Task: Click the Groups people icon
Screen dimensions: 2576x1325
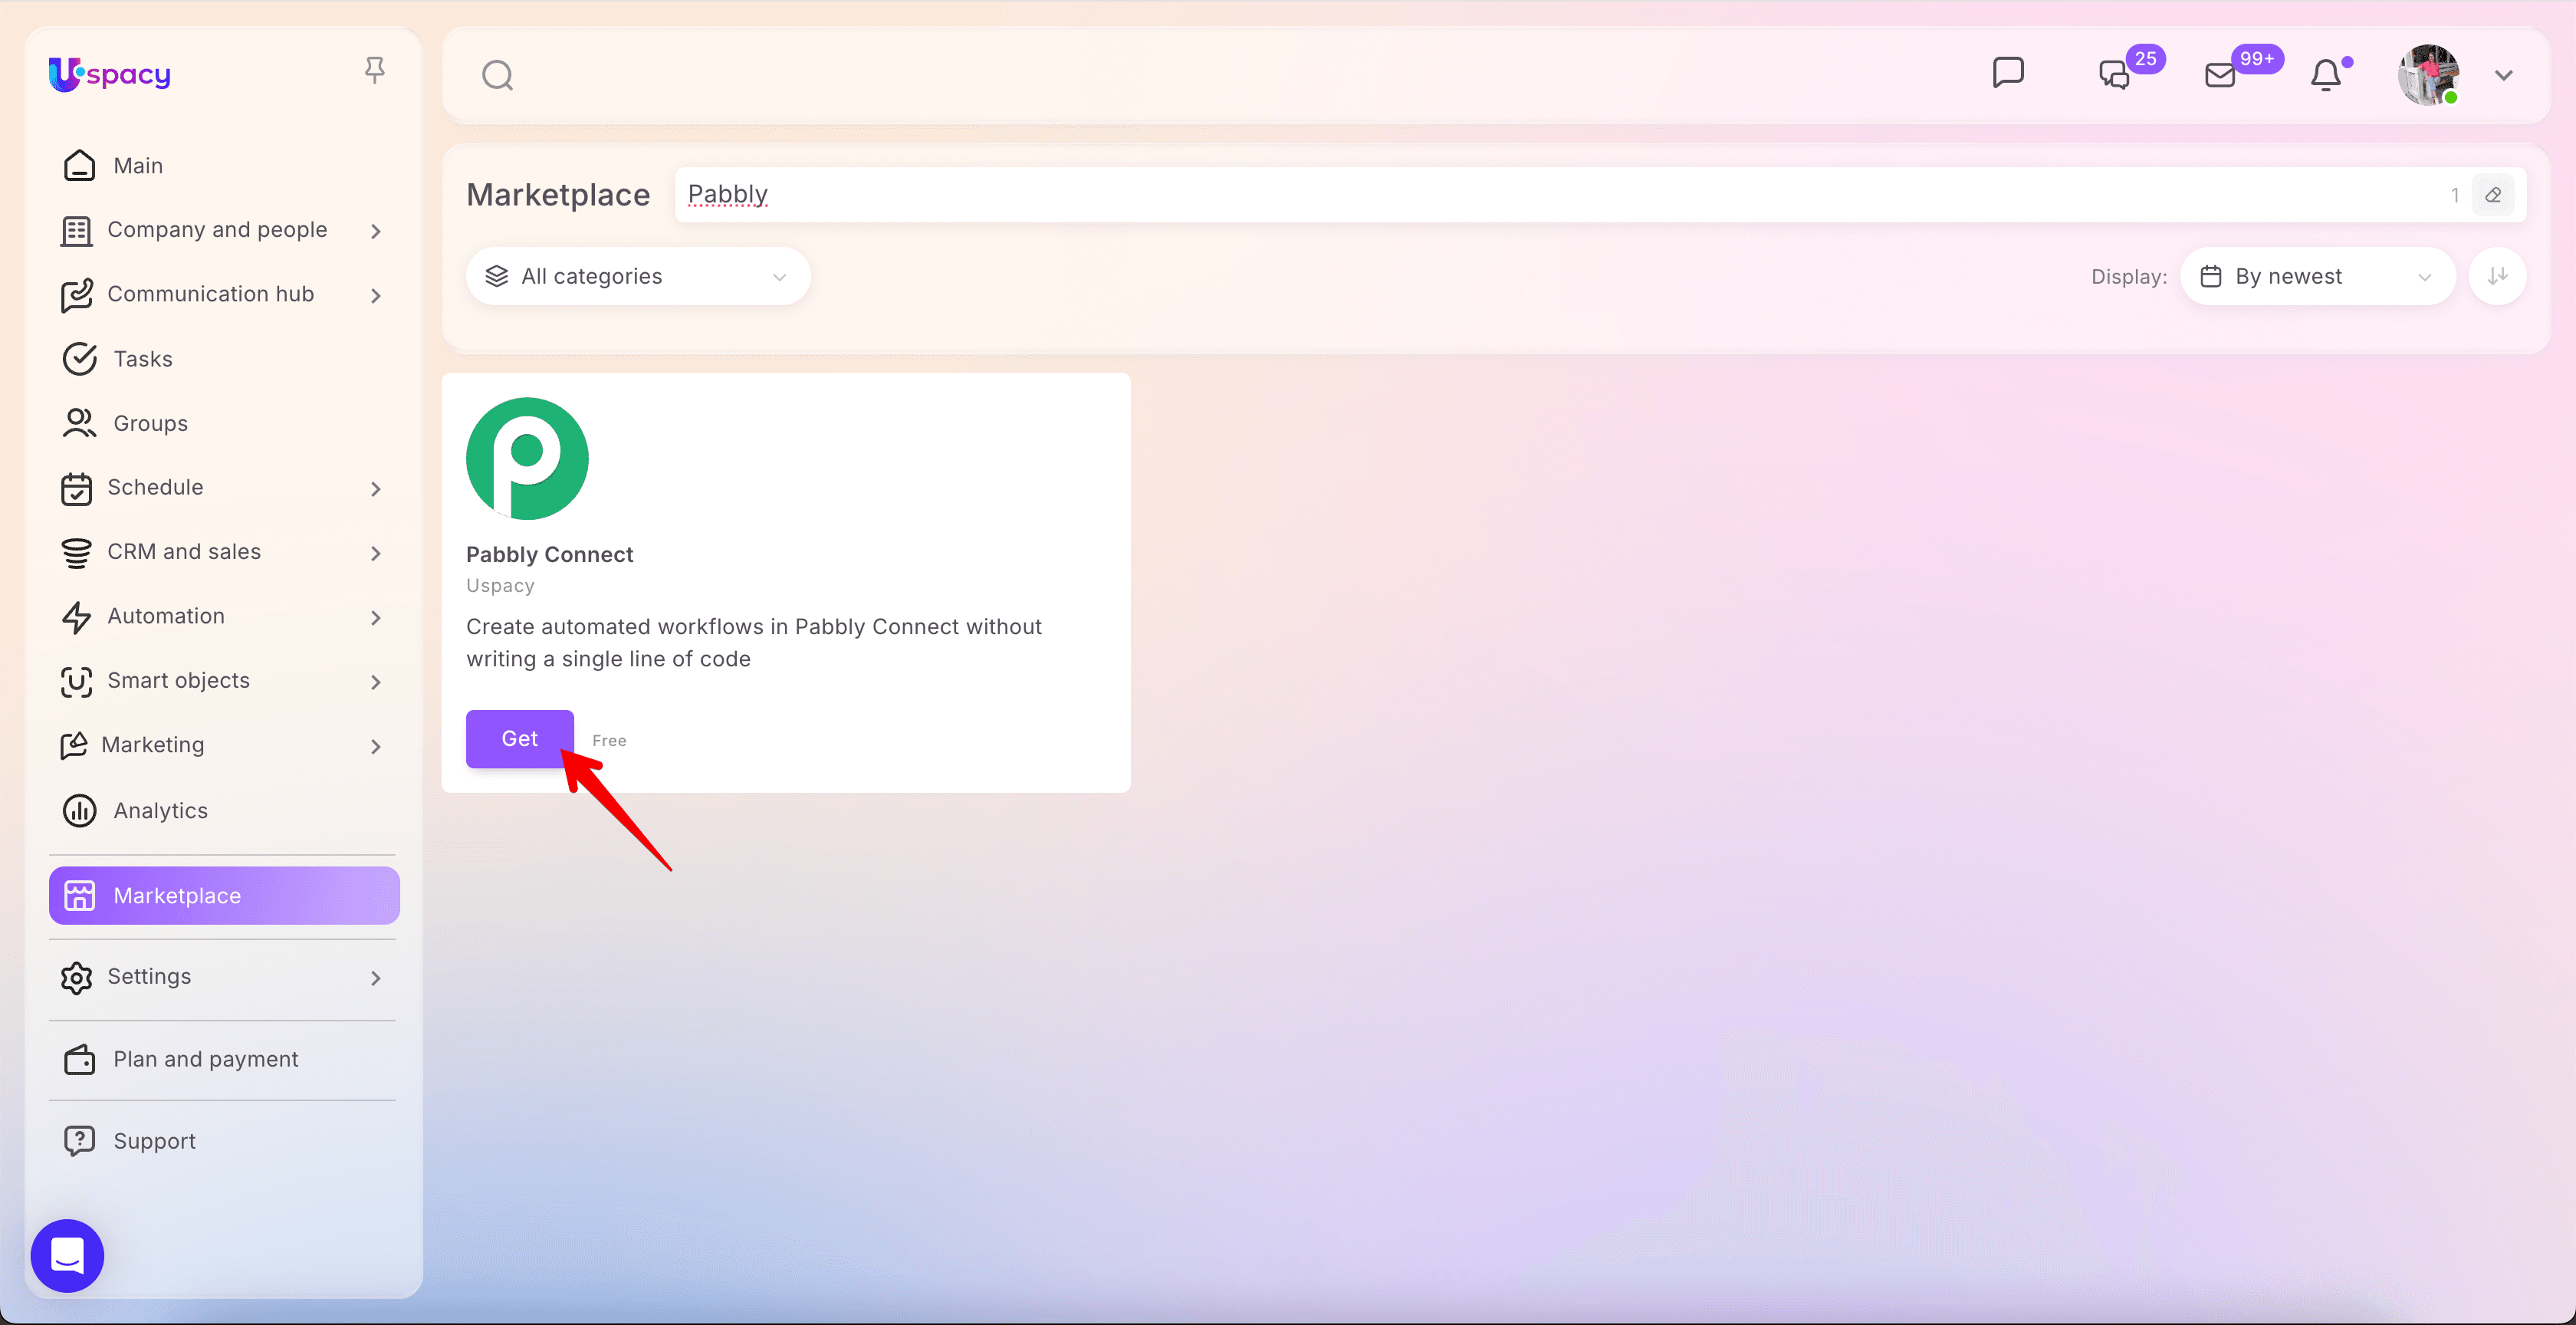Action: (79, 423)
